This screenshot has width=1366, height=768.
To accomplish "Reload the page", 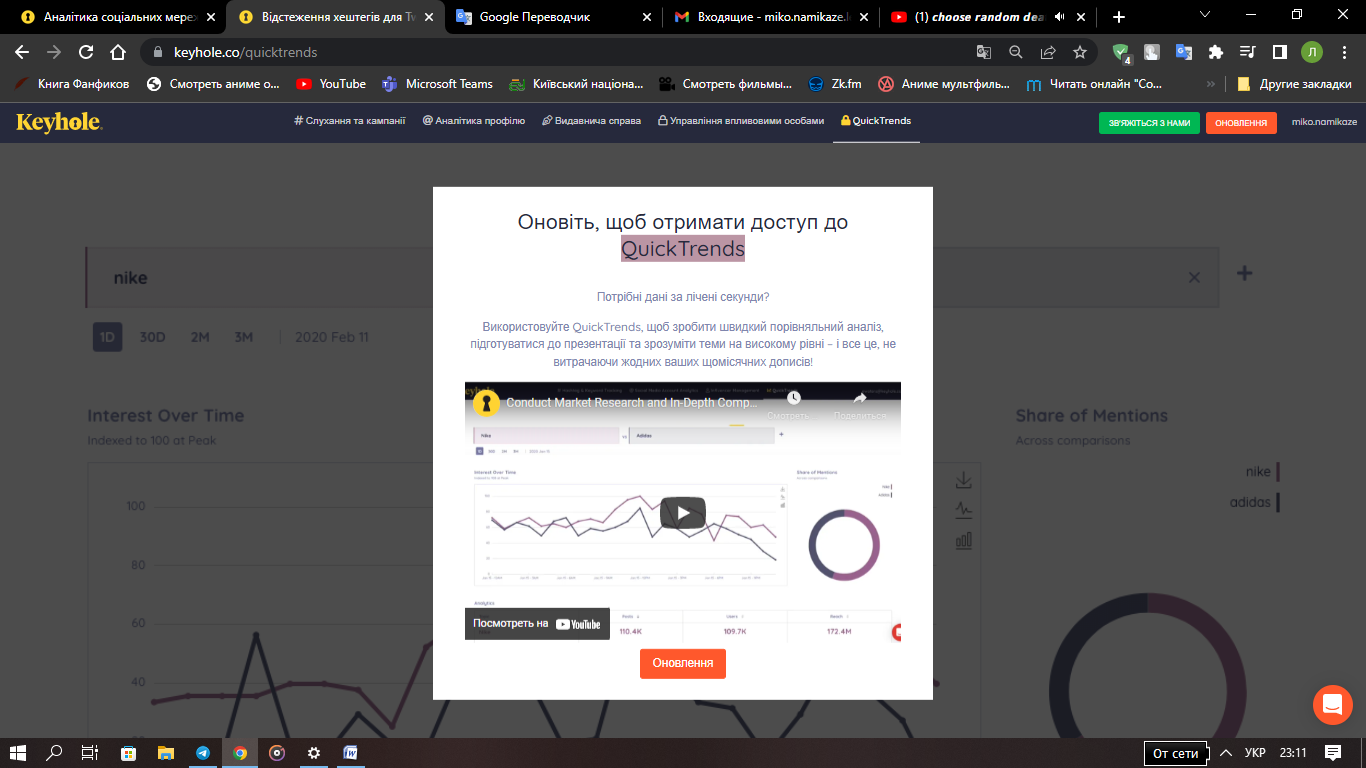I will [86, 52].
